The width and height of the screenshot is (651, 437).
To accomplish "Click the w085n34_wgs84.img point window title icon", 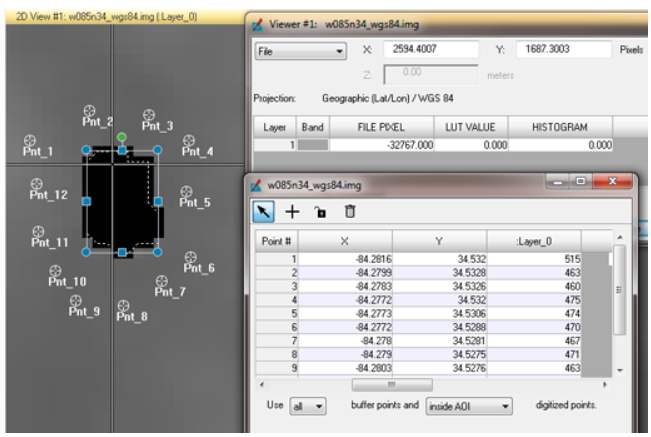I will (x=256, y=185).
